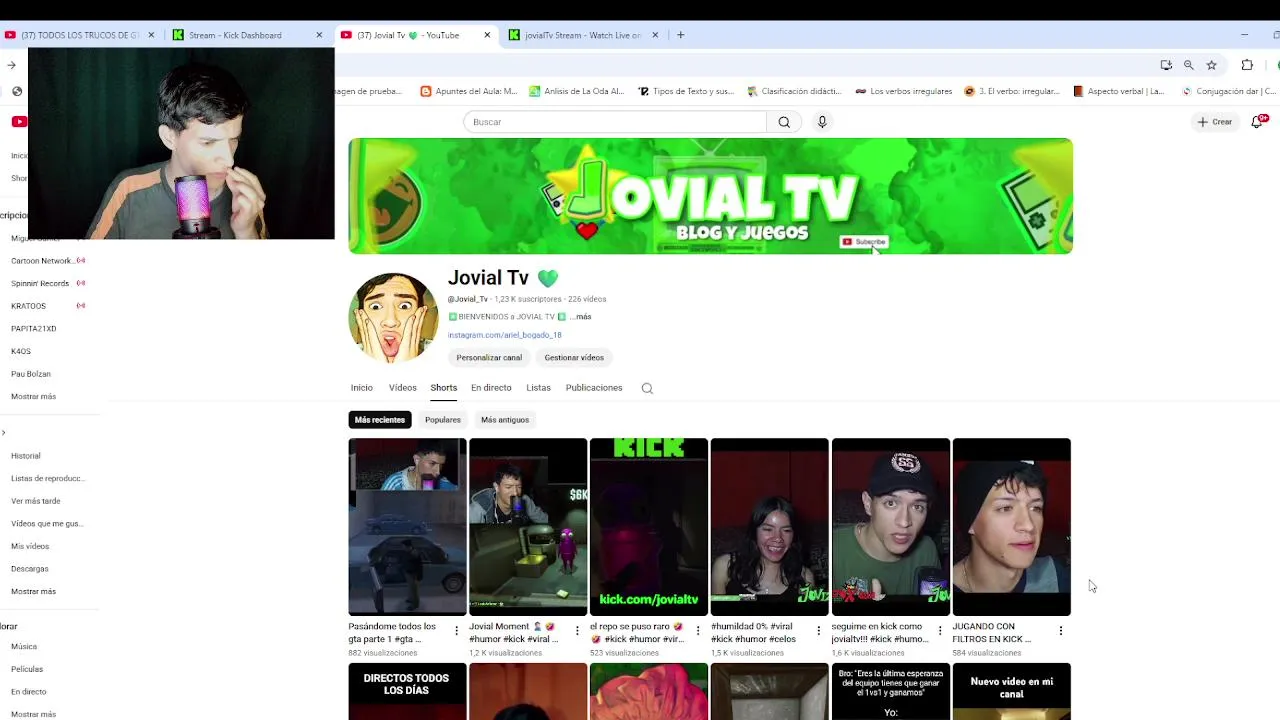
Task: Open menu for Pasándome todos los gta short
Action: click(x=456, y=630)
